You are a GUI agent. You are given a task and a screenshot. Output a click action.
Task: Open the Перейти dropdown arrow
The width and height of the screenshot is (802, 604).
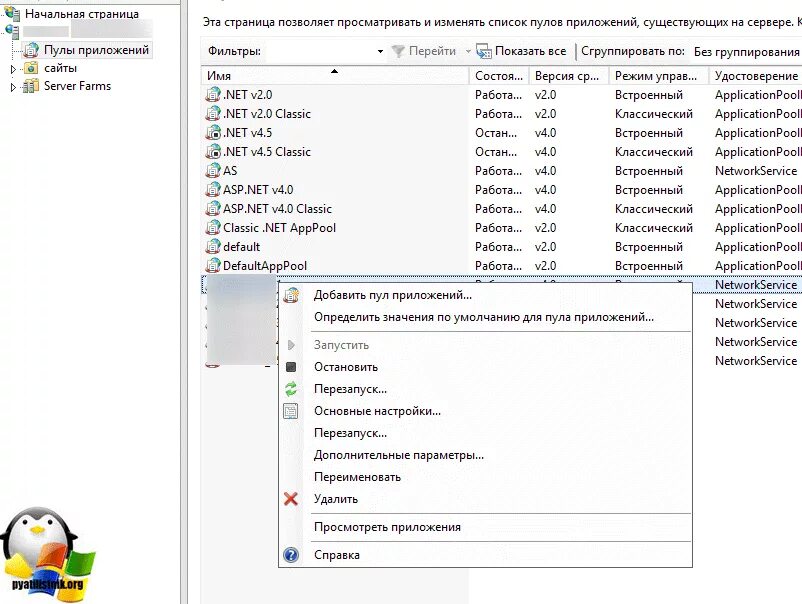467,51
